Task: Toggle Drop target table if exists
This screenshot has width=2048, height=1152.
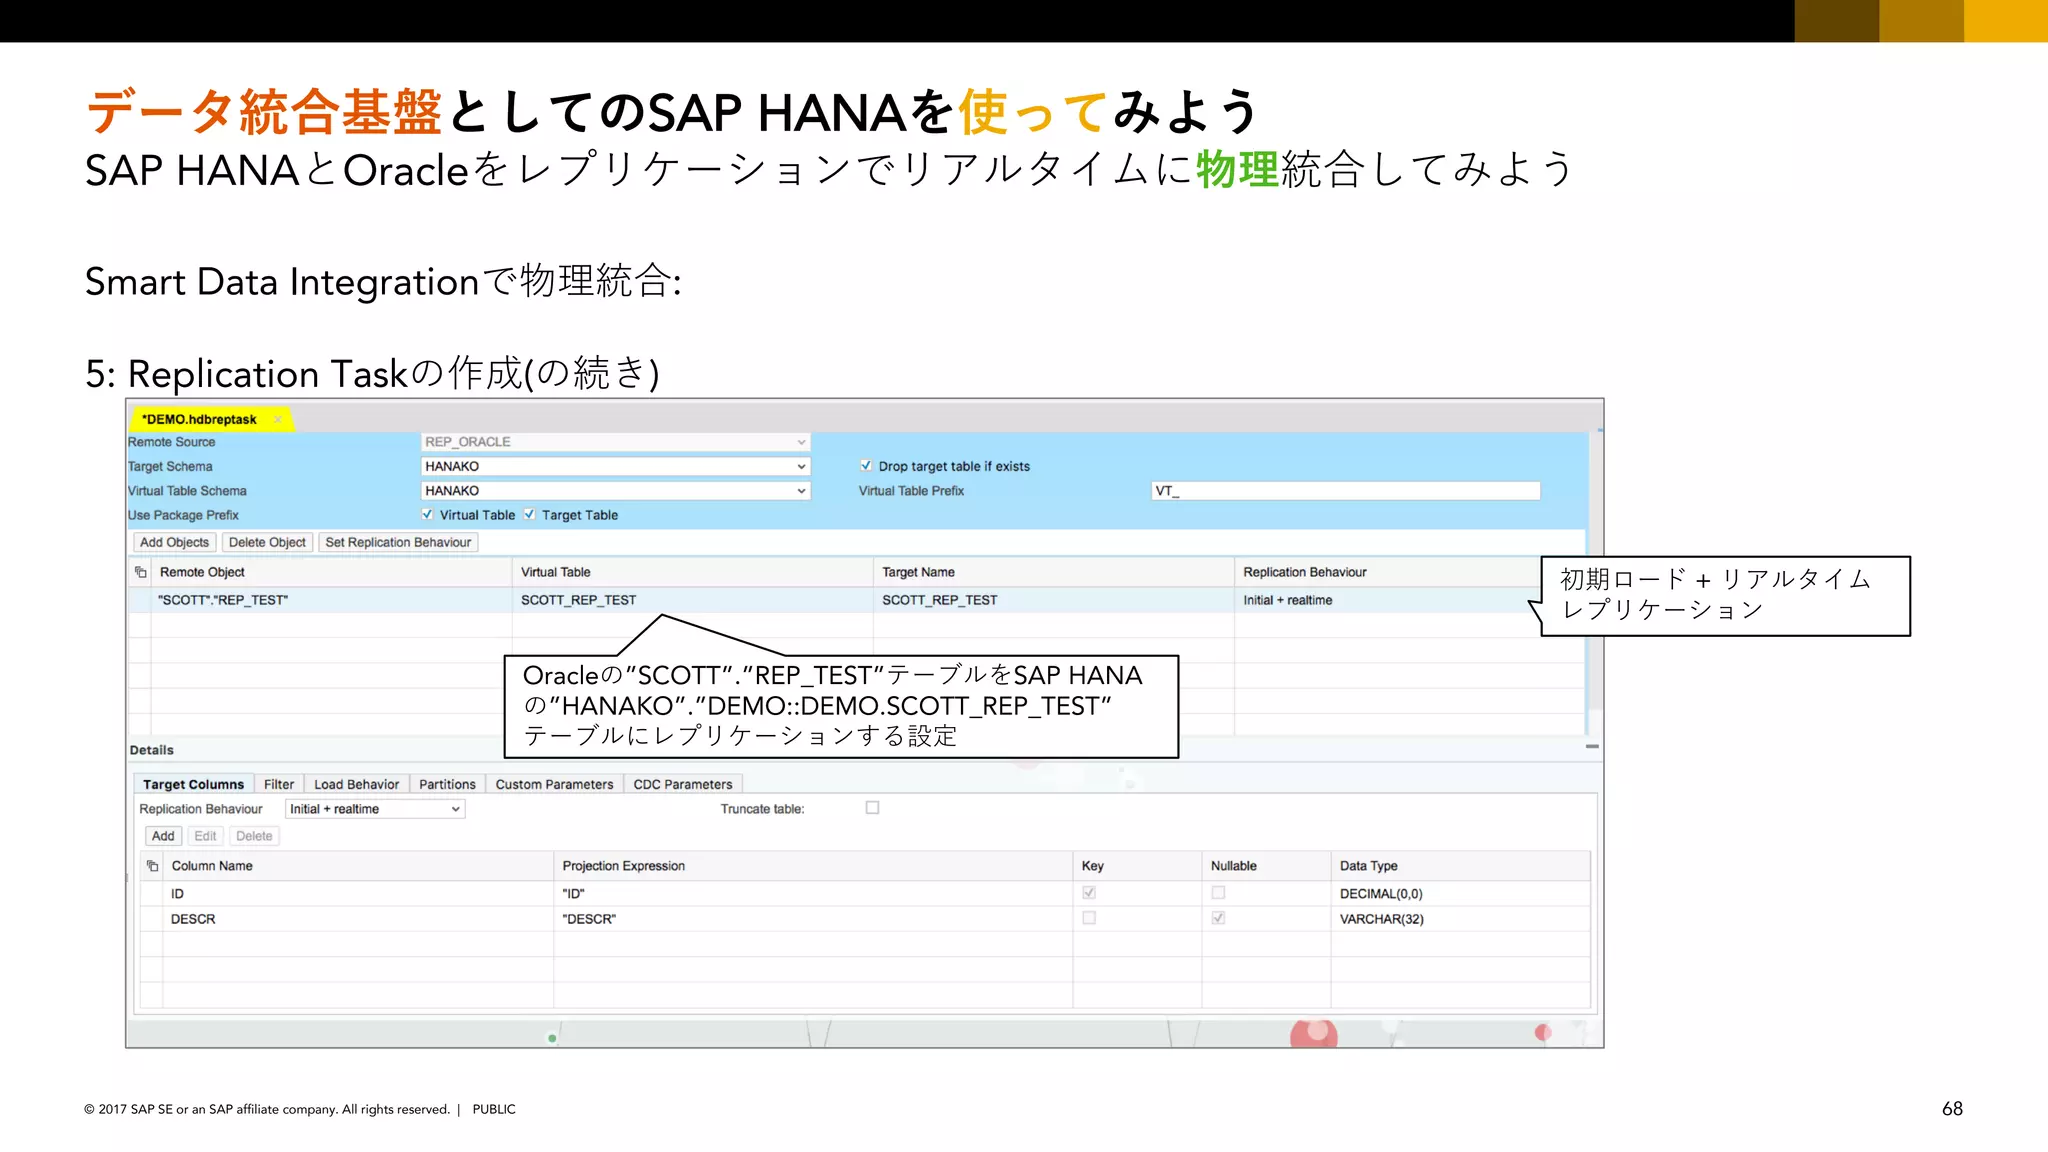Action: [866, 466]
